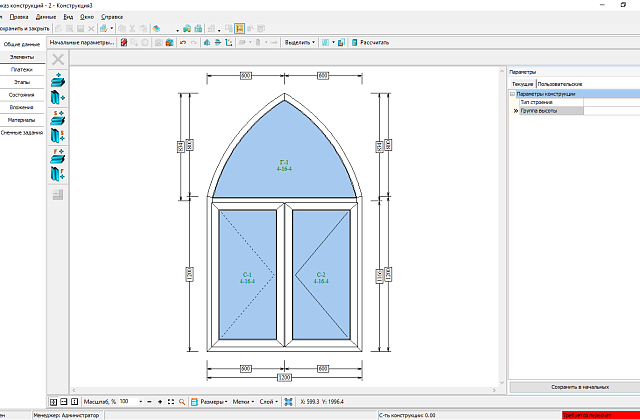Click the green package icon in top toolbar
This screenshot has width=640, height=420.
pos(198,29)
